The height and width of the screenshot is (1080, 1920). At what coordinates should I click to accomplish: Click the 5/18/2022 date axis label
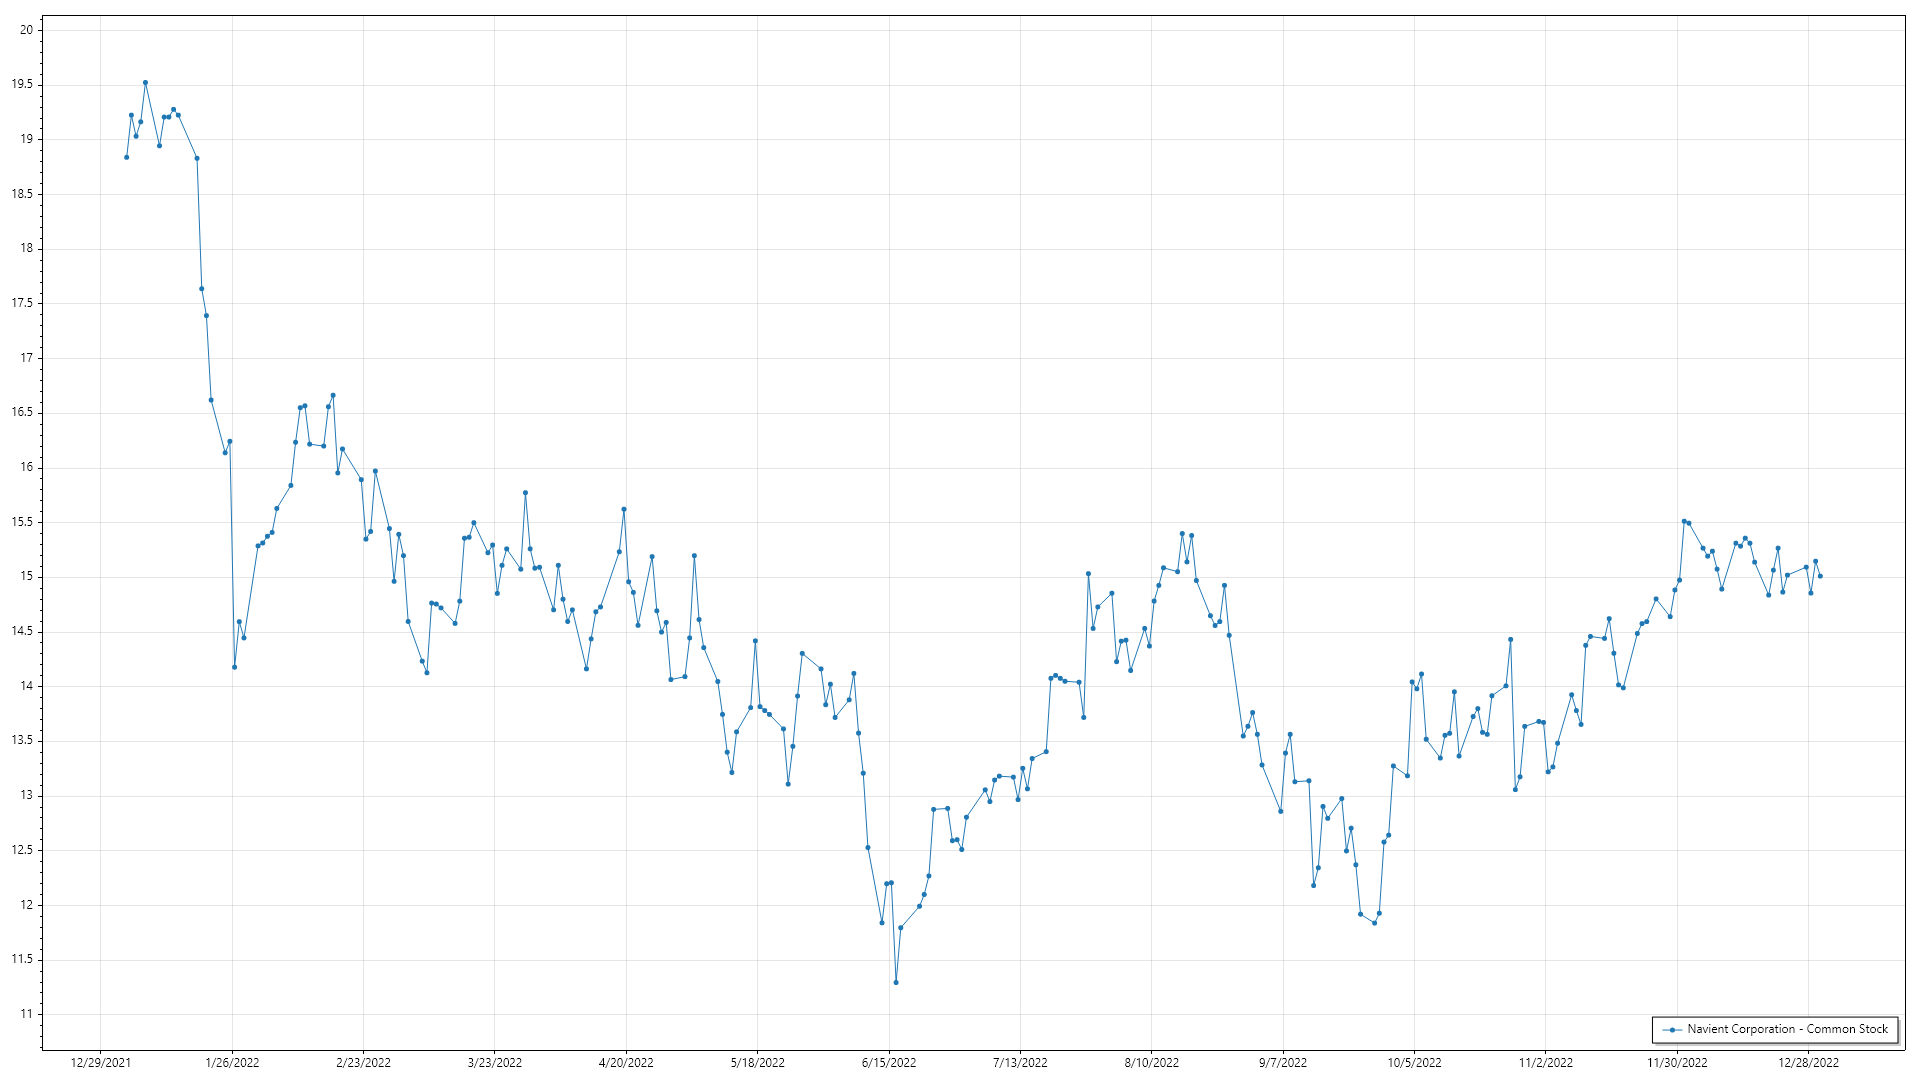tap(757, 1062)
